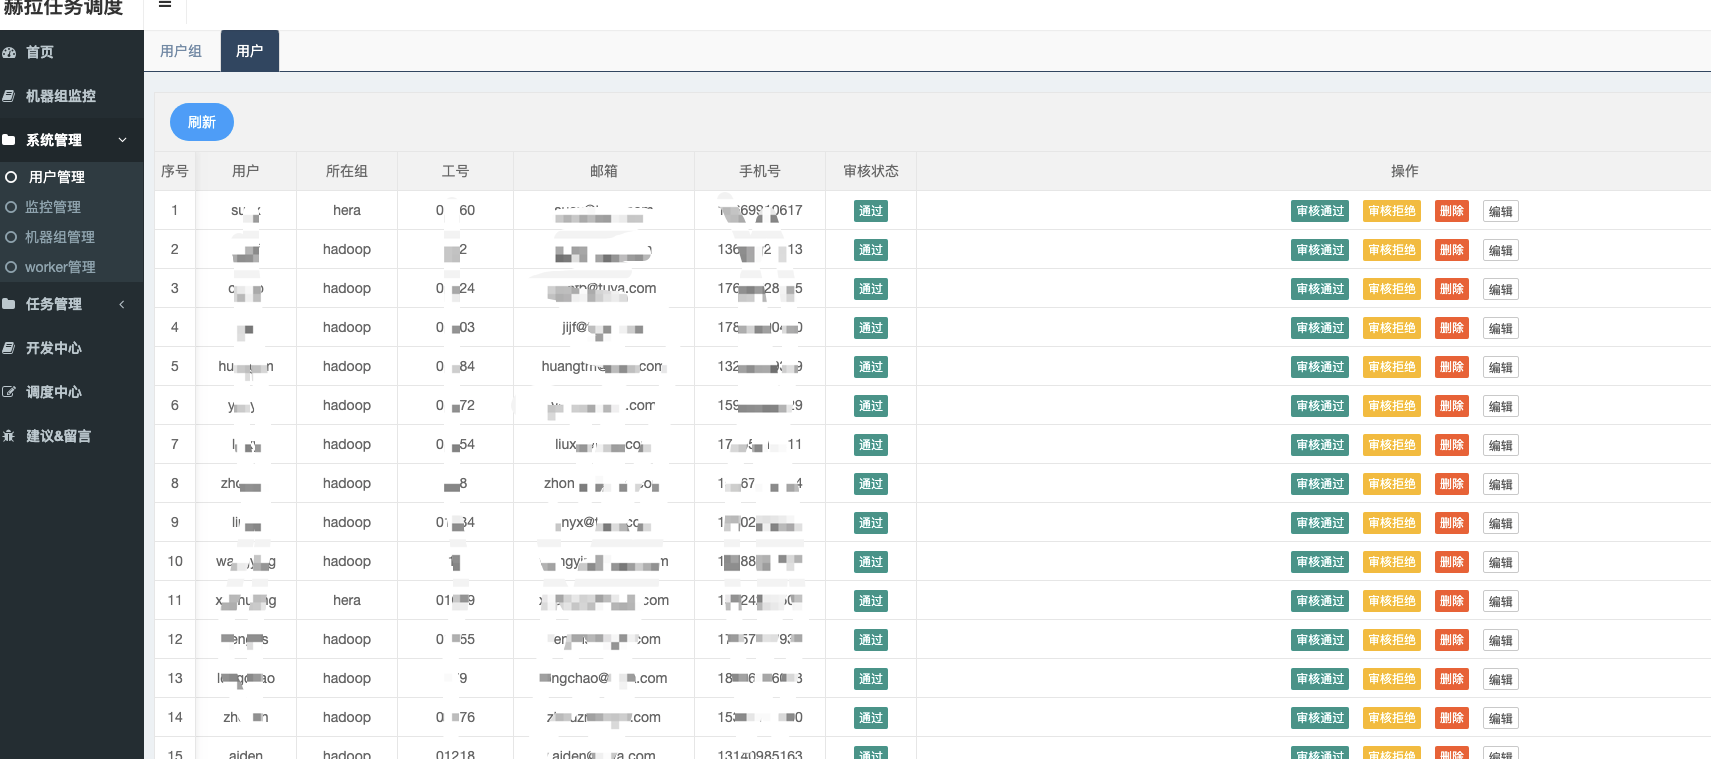Click the blue 刷新 button

pos(202,122)
